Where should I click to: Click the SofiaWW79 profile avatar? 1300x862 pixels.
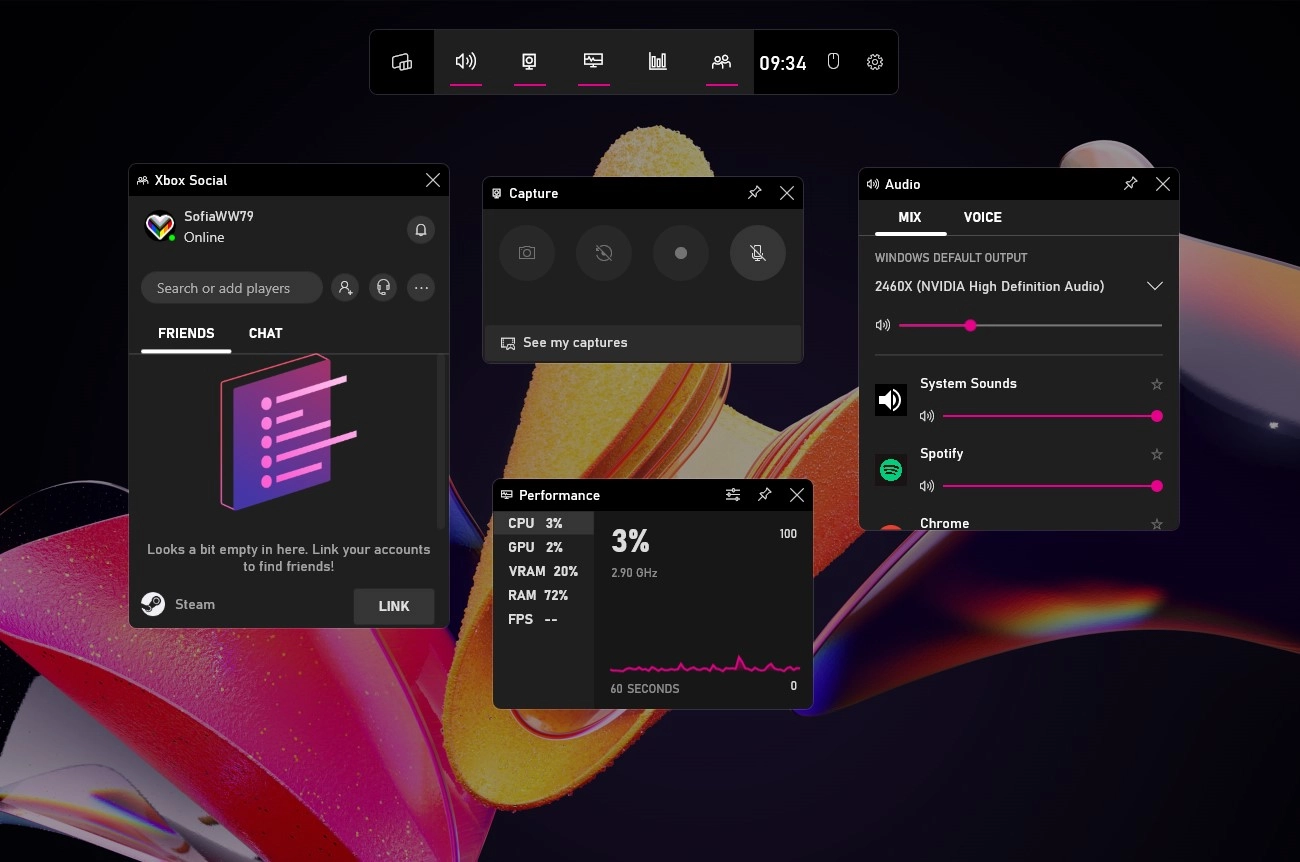pyautogui.click(x=160, y=227)
